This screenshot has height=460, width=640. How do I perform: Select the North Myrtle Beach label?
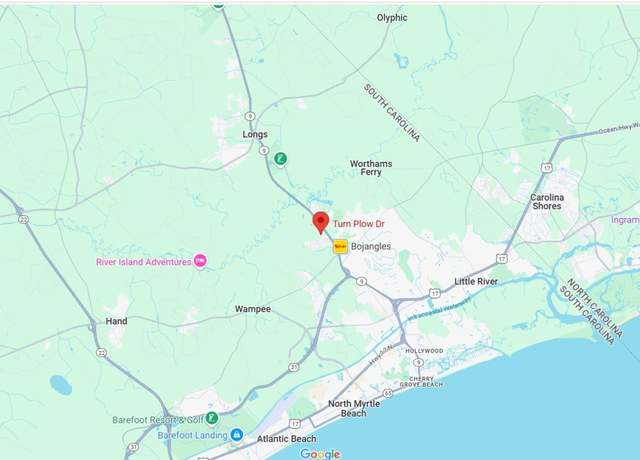354,408
